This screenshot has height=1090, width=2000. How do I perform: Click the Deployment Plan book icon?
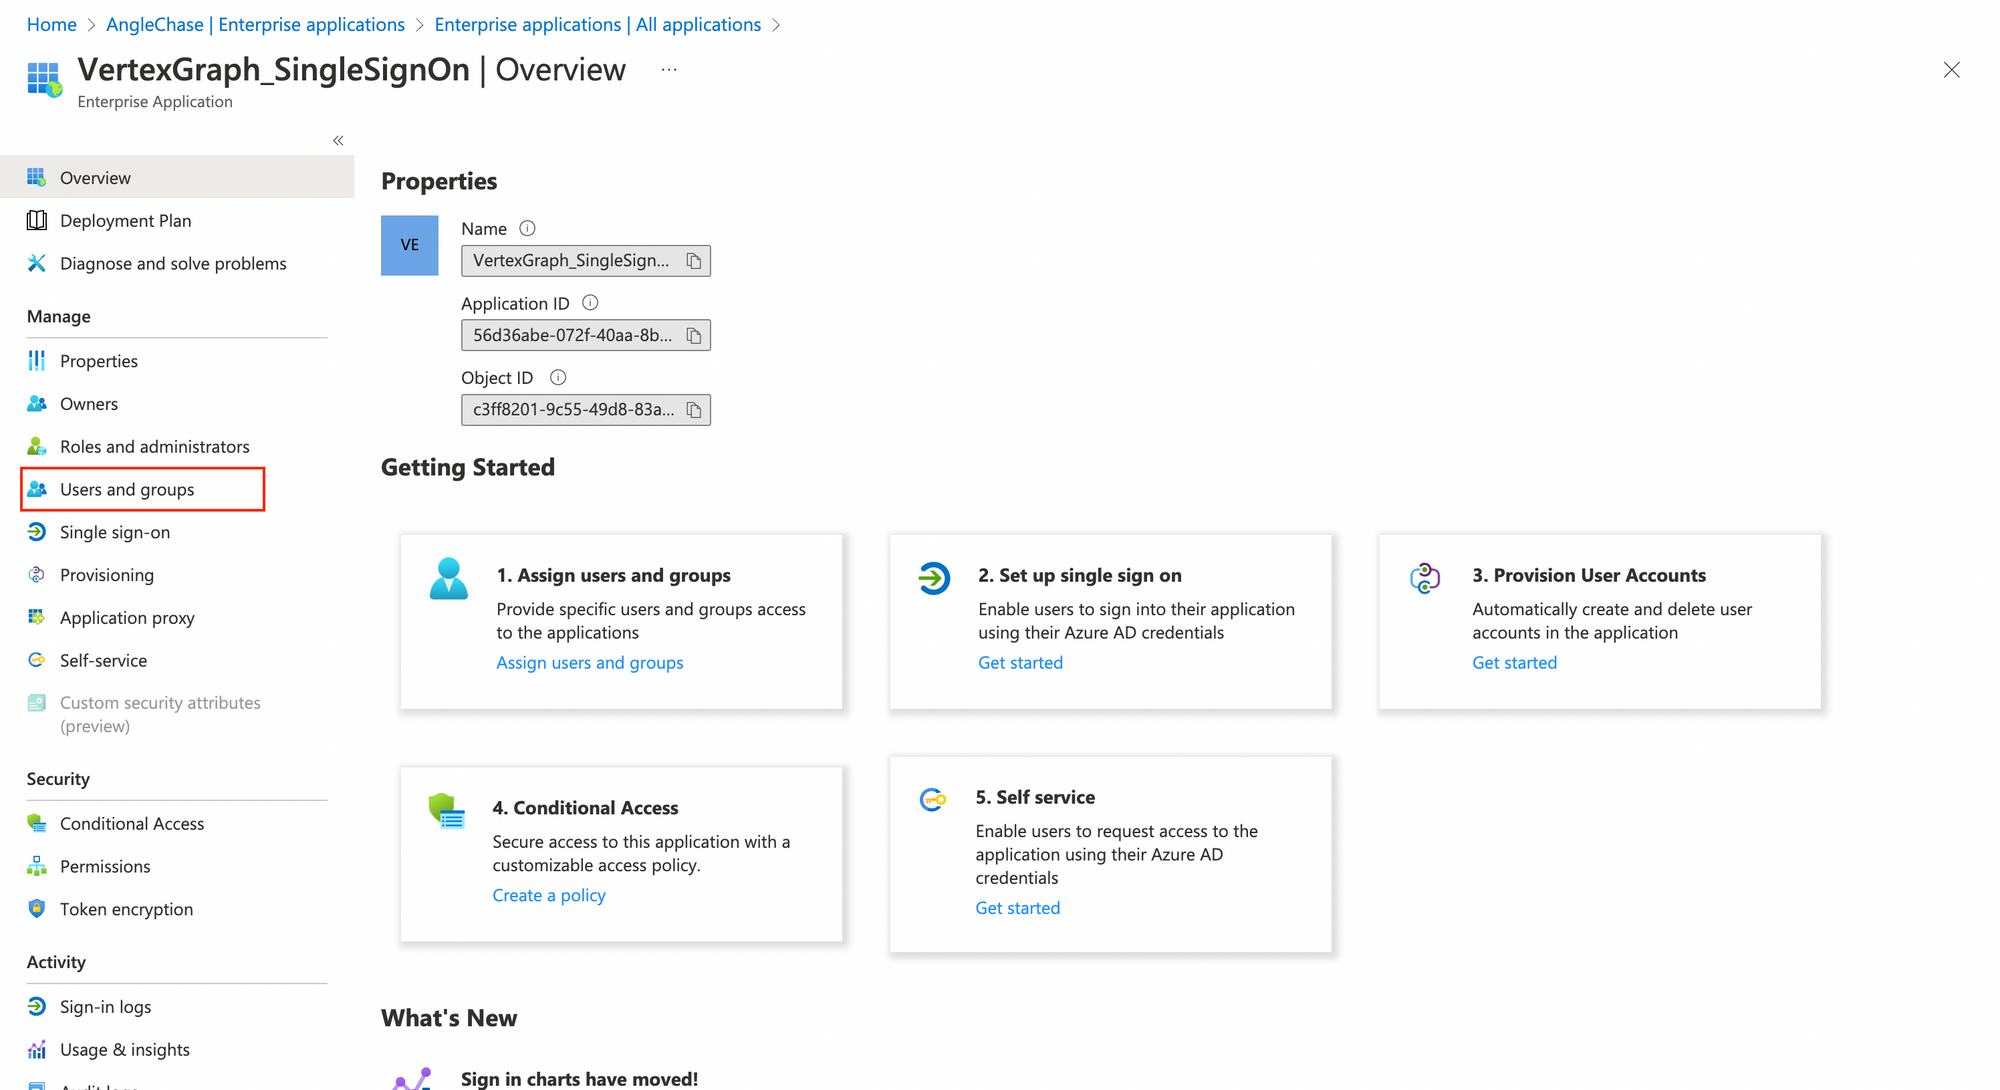click(37, 220)
